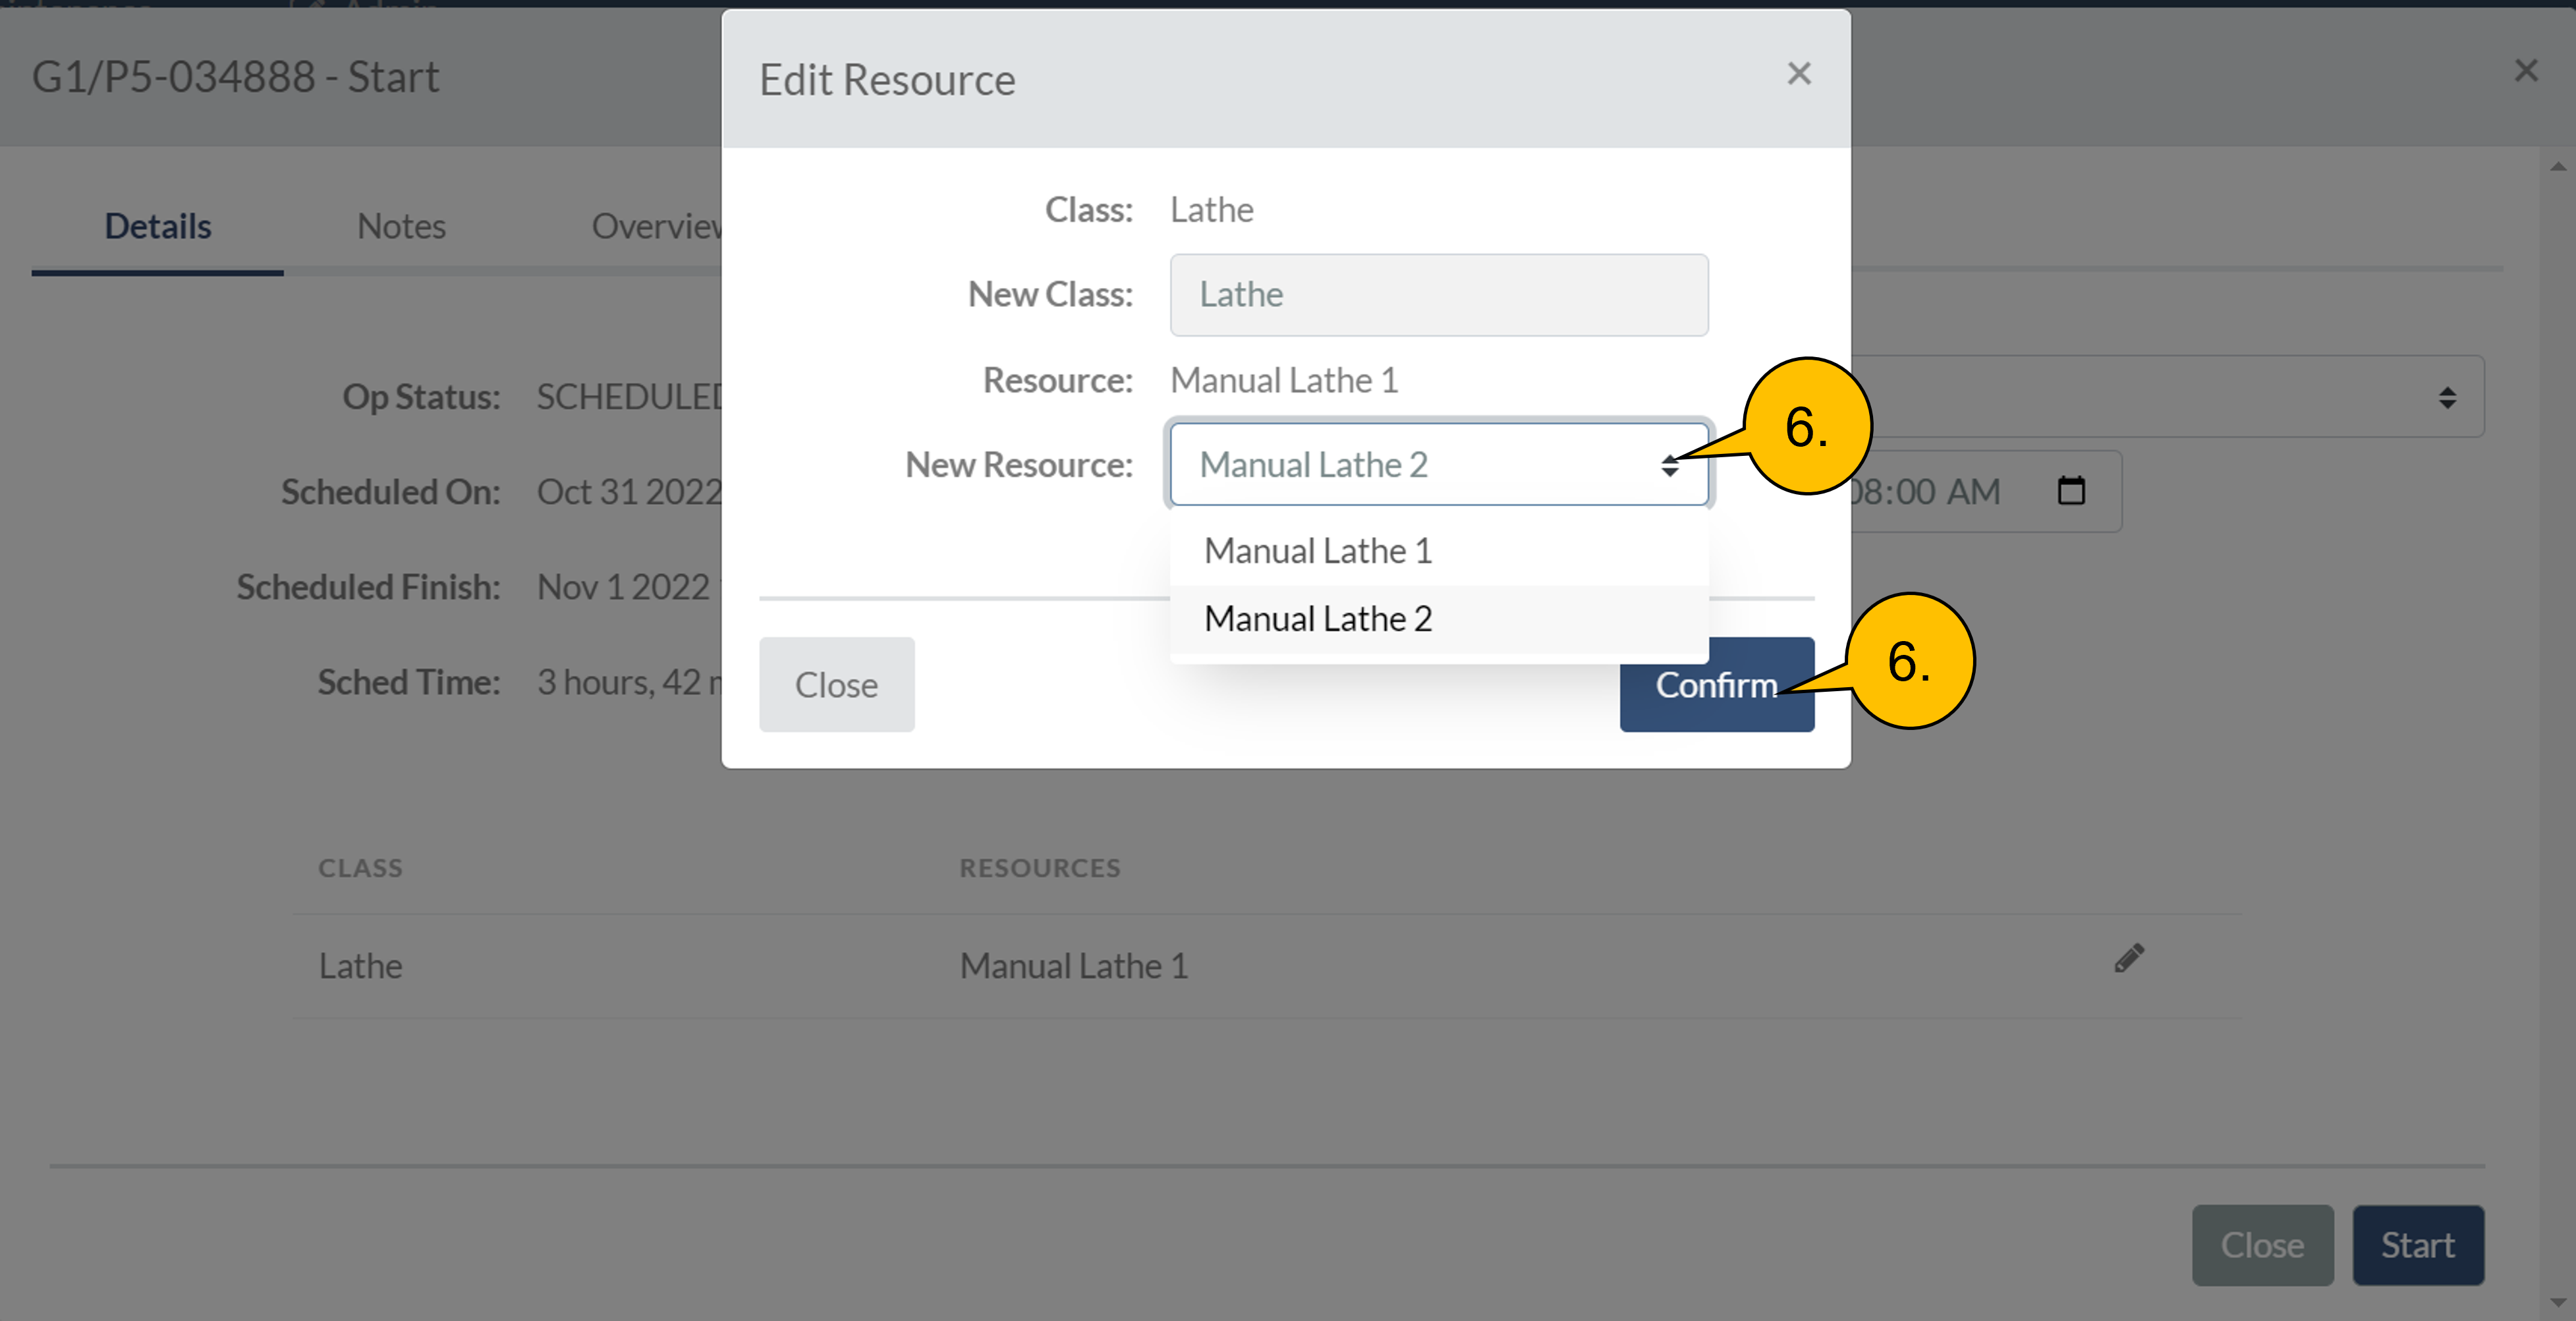Click the scrollbar down arrow

(2558, 1303)
